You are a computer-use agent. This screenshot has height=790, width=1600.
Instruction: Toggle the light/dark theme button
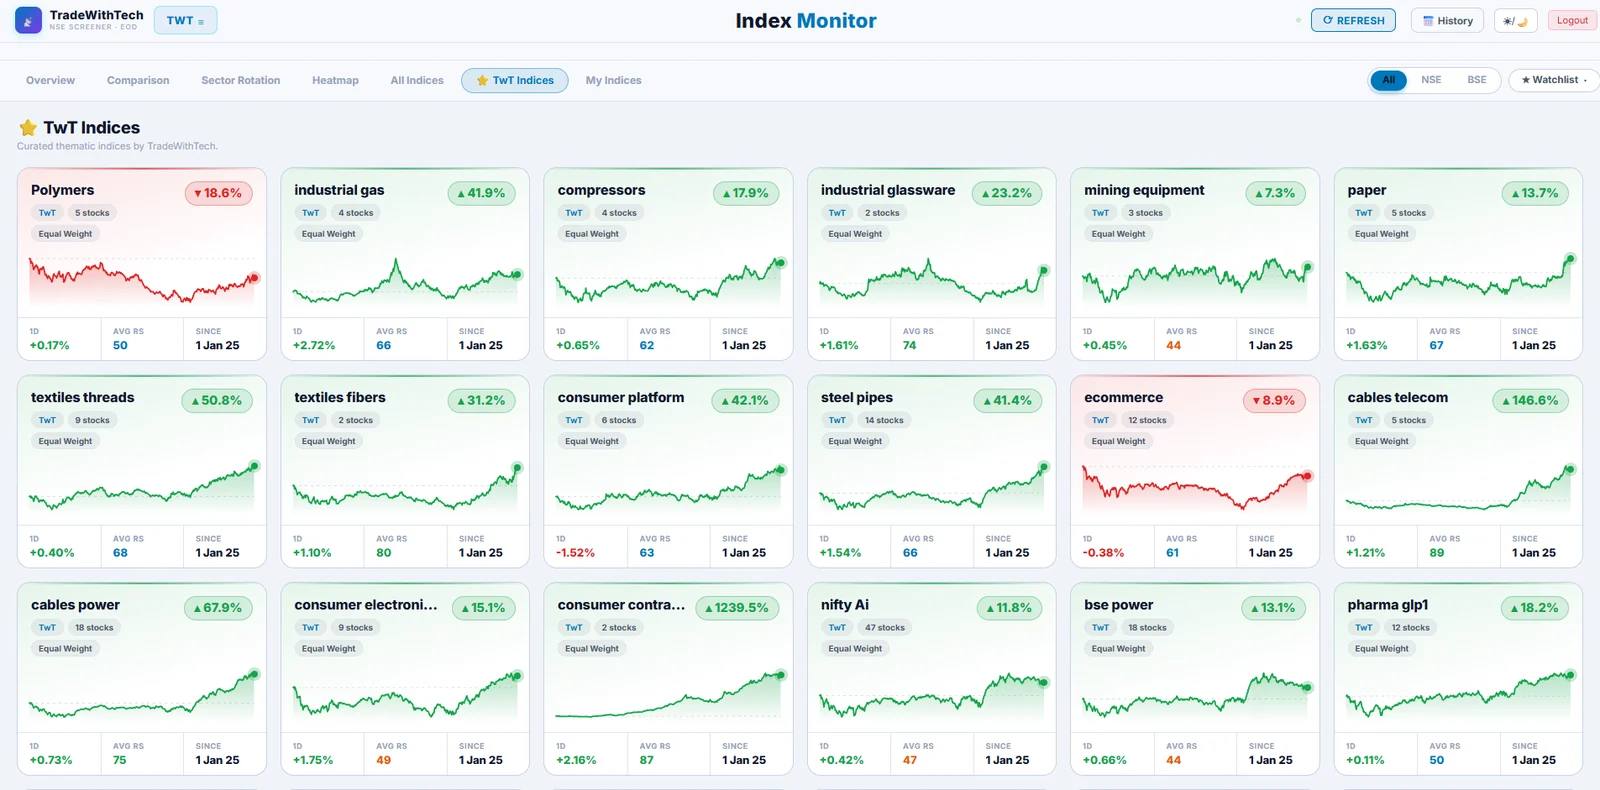[x=1515, y=21]
